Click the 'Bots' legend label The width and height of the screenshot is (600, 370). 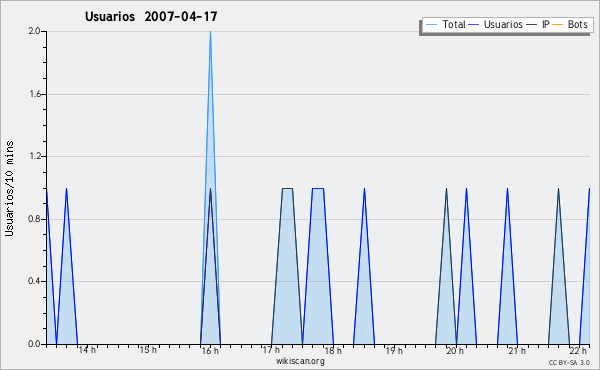coord(577,24)
